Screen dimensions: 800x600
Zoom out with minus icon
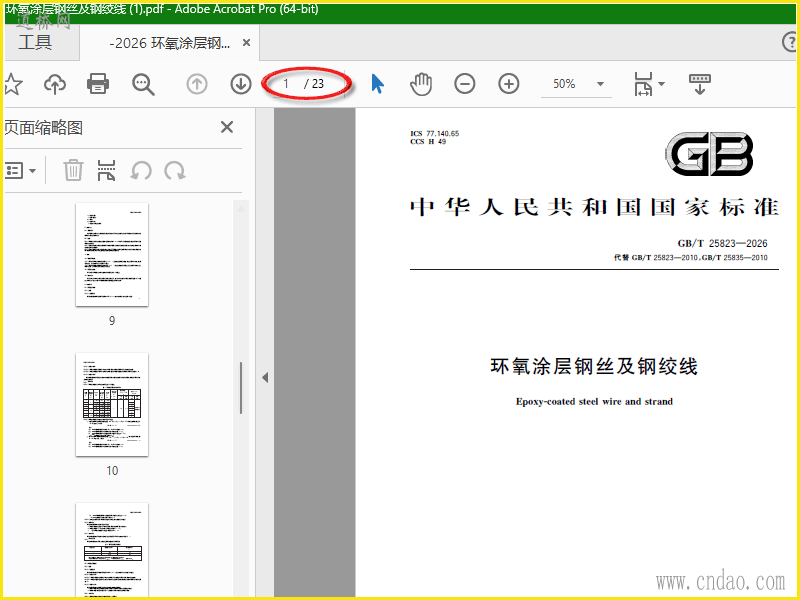point(465,84)
